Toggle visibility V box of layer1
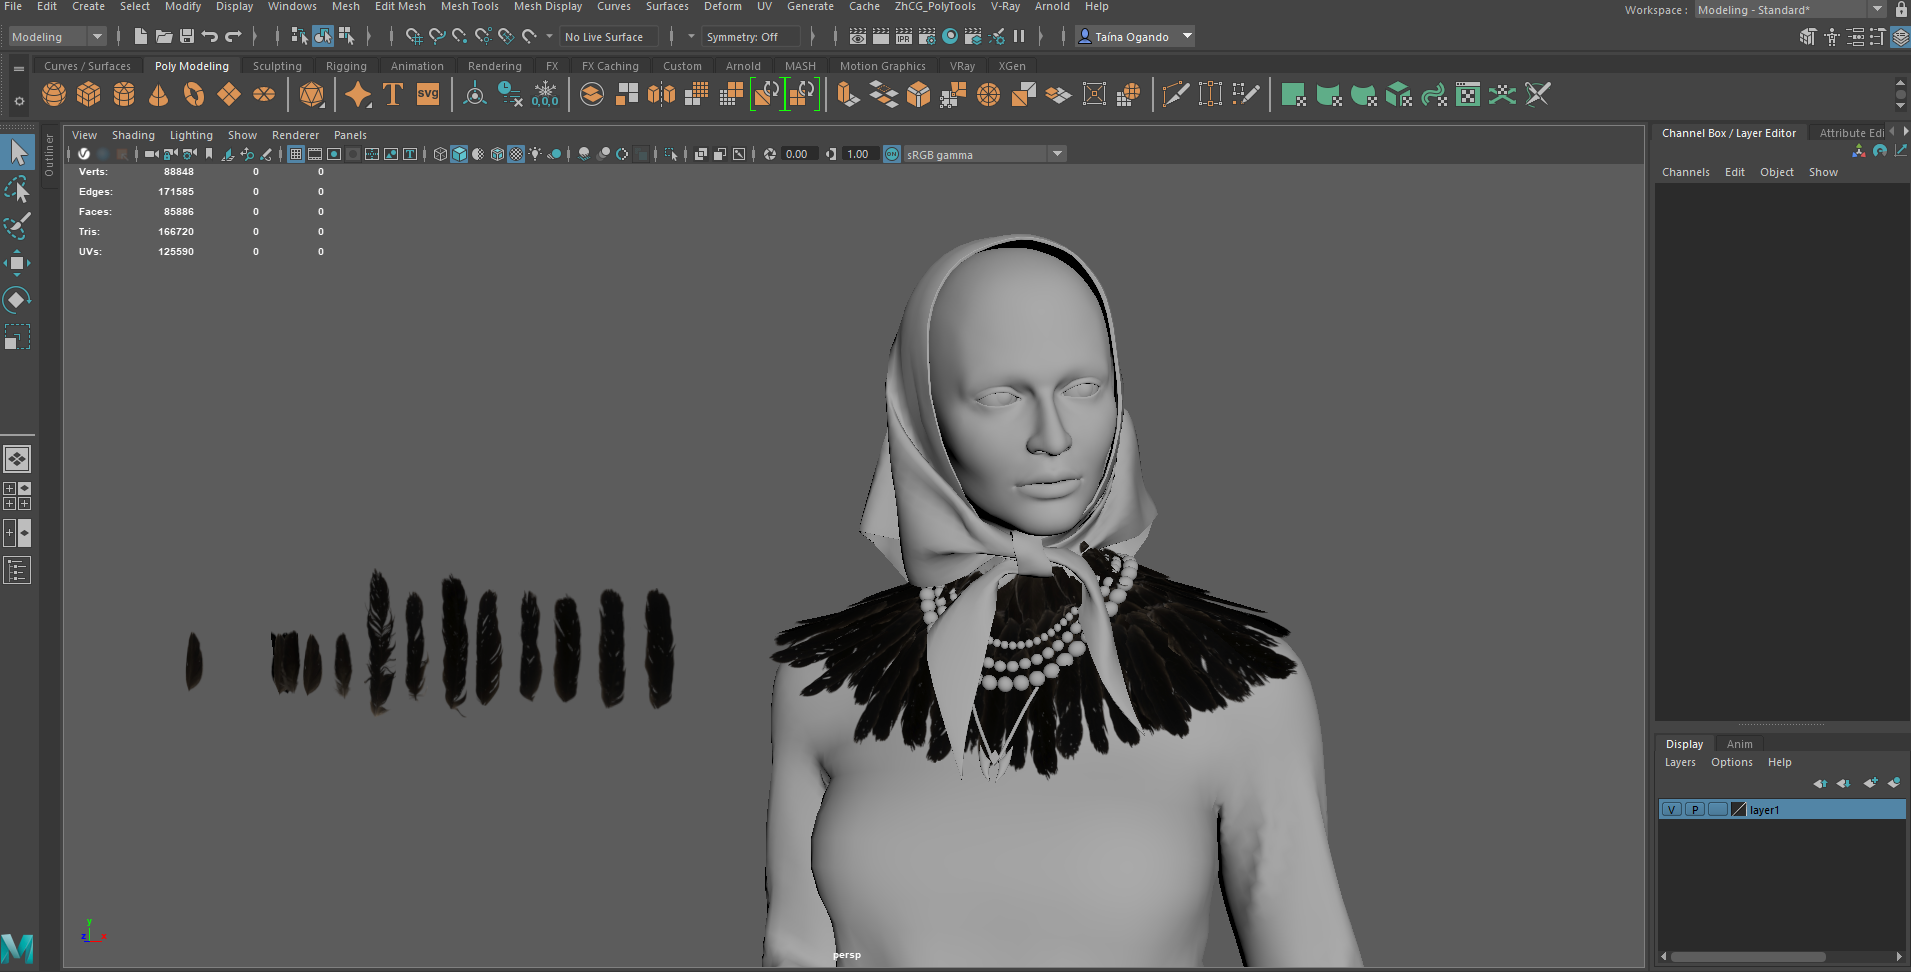The width and height of the screenshot is (1911, 972). click(x=1671, y=810)
